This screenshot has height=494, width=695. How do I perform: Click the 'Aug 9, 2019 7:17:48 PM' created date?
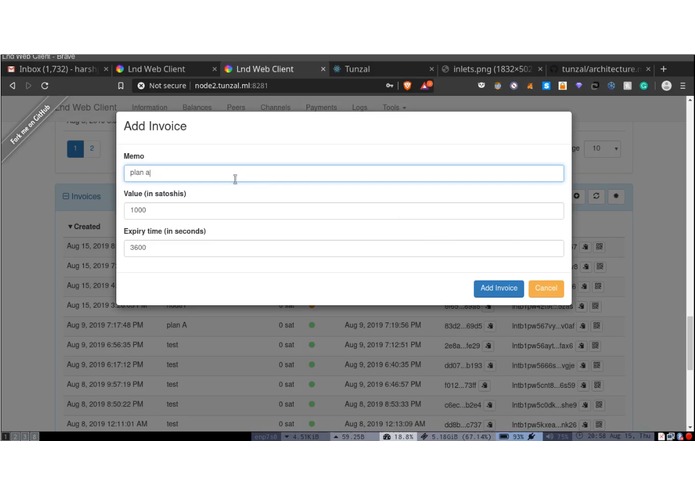pos(105,325)
